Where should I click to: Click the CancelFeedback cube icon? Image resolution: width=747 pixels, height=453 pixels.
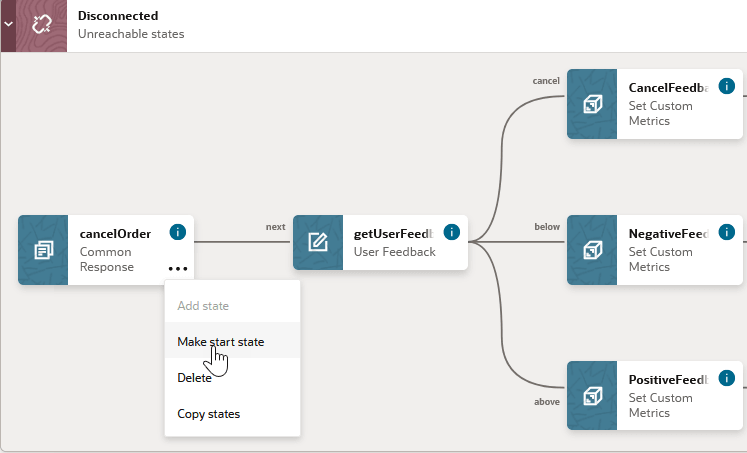[x=592, y=104]
